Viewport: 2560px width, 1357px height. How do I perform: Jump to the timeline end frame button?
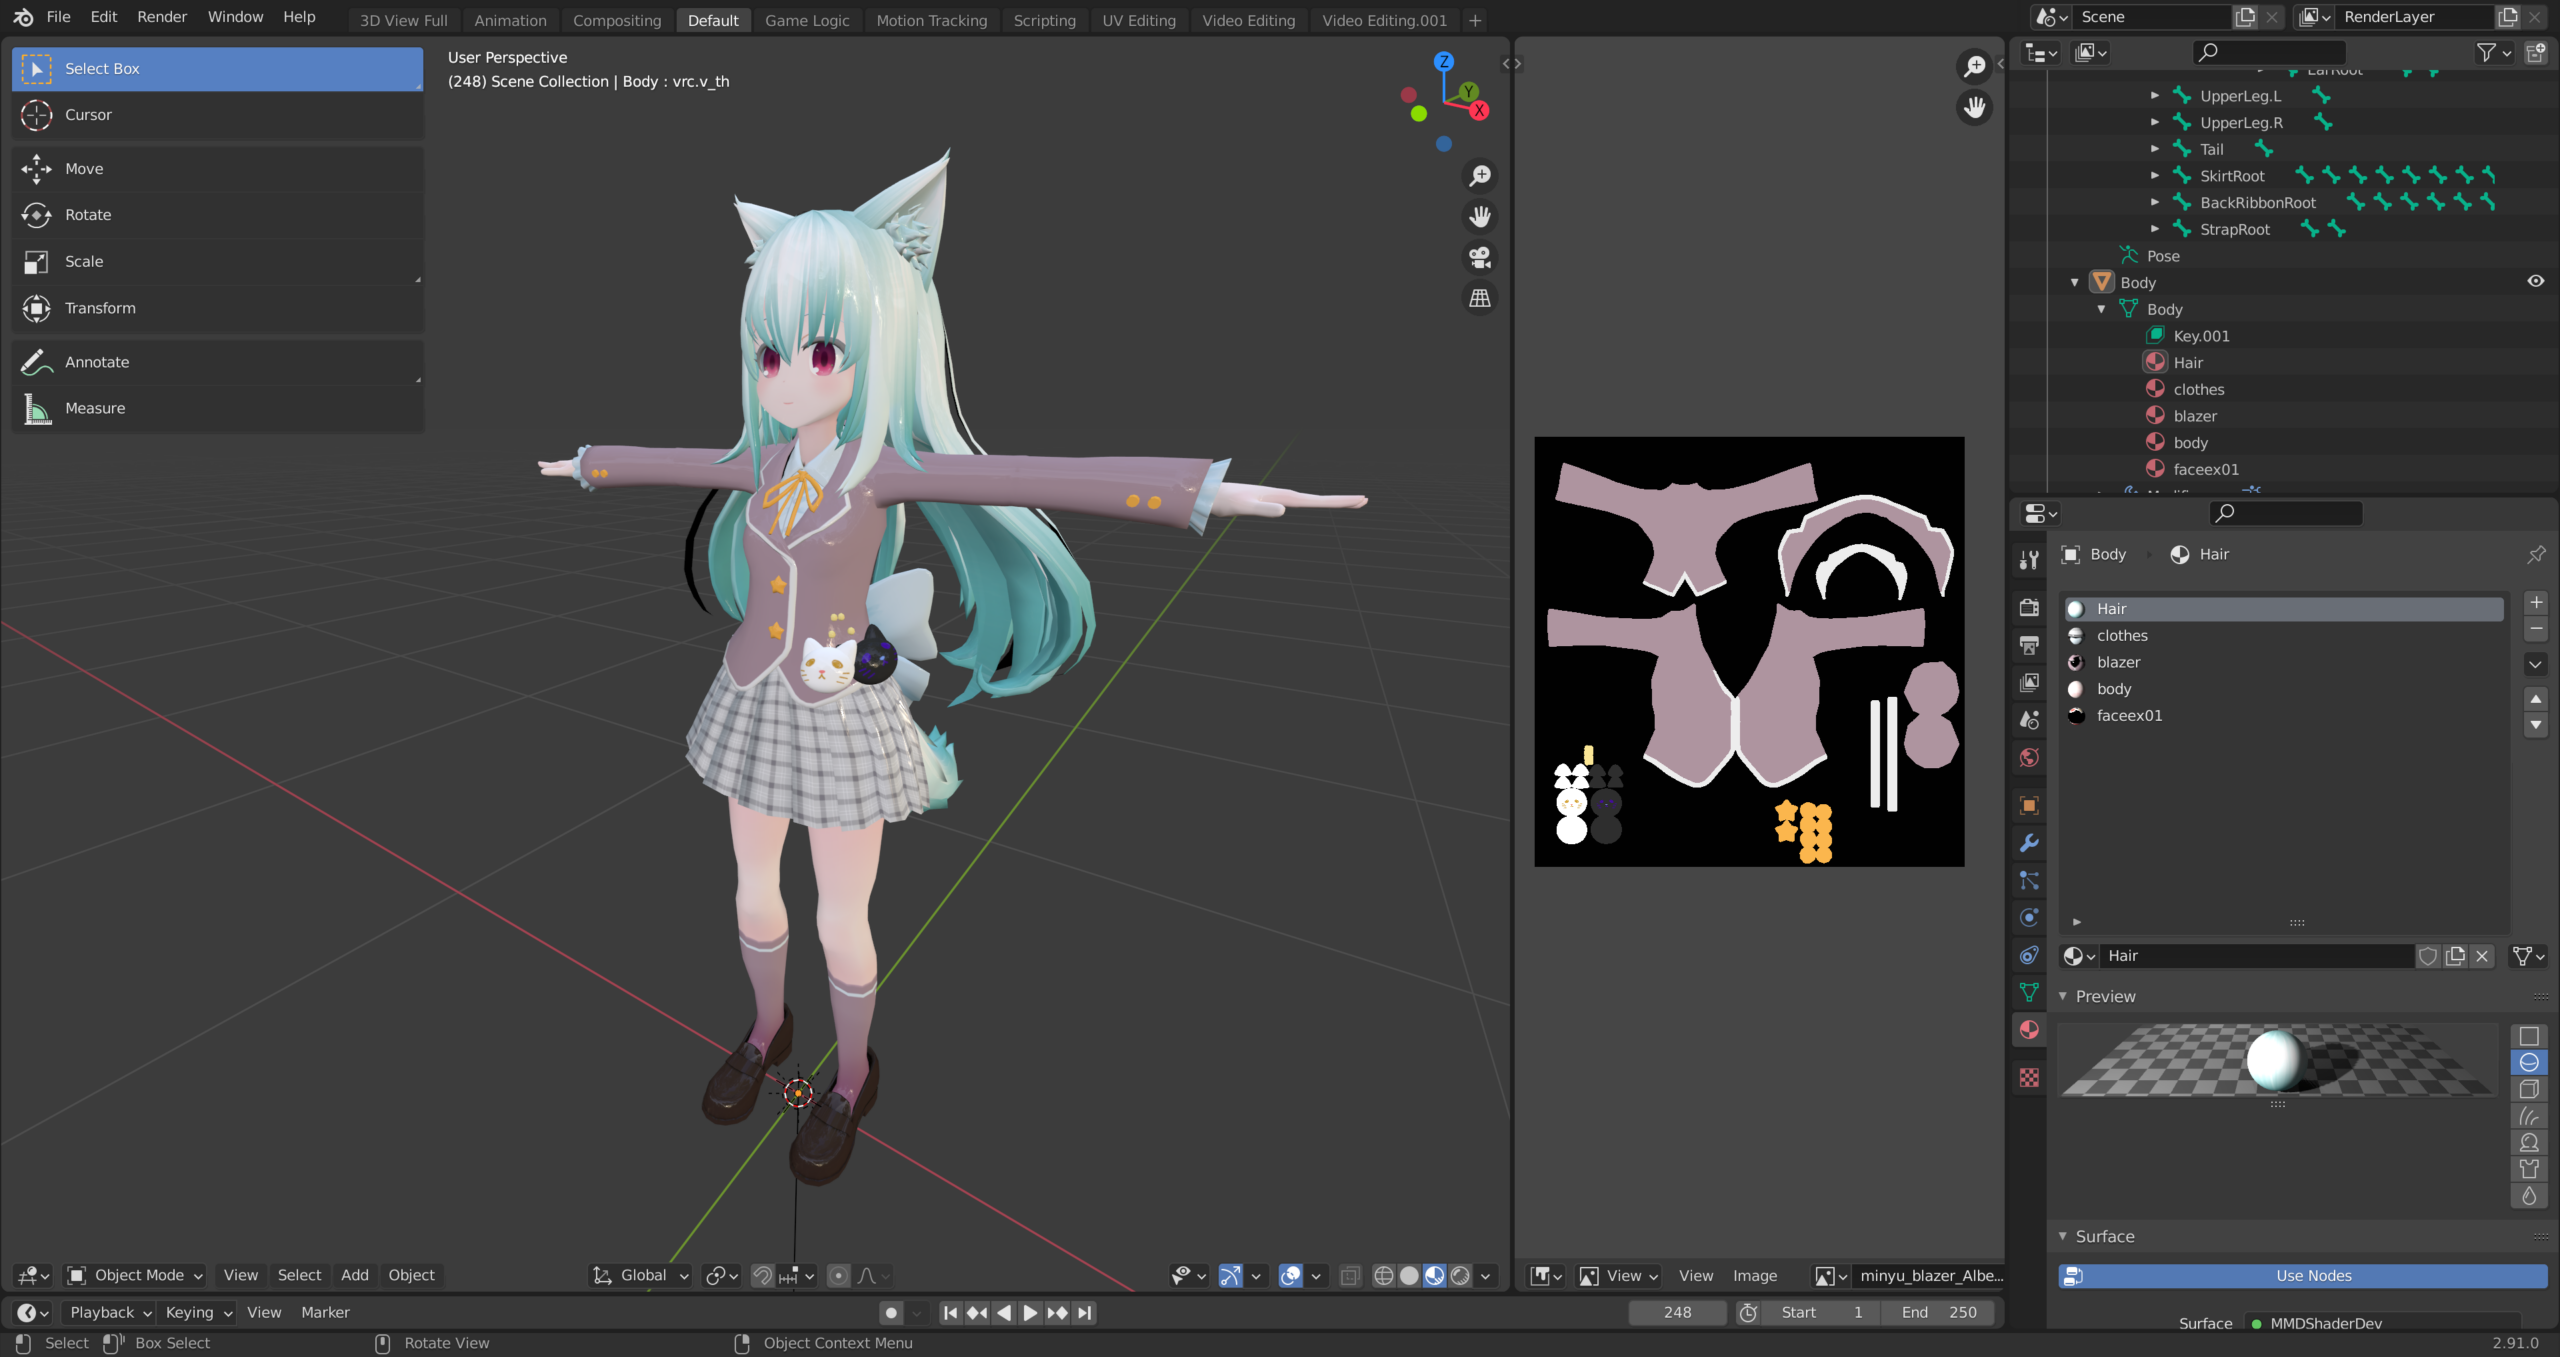click(x=1084, y=1313)
